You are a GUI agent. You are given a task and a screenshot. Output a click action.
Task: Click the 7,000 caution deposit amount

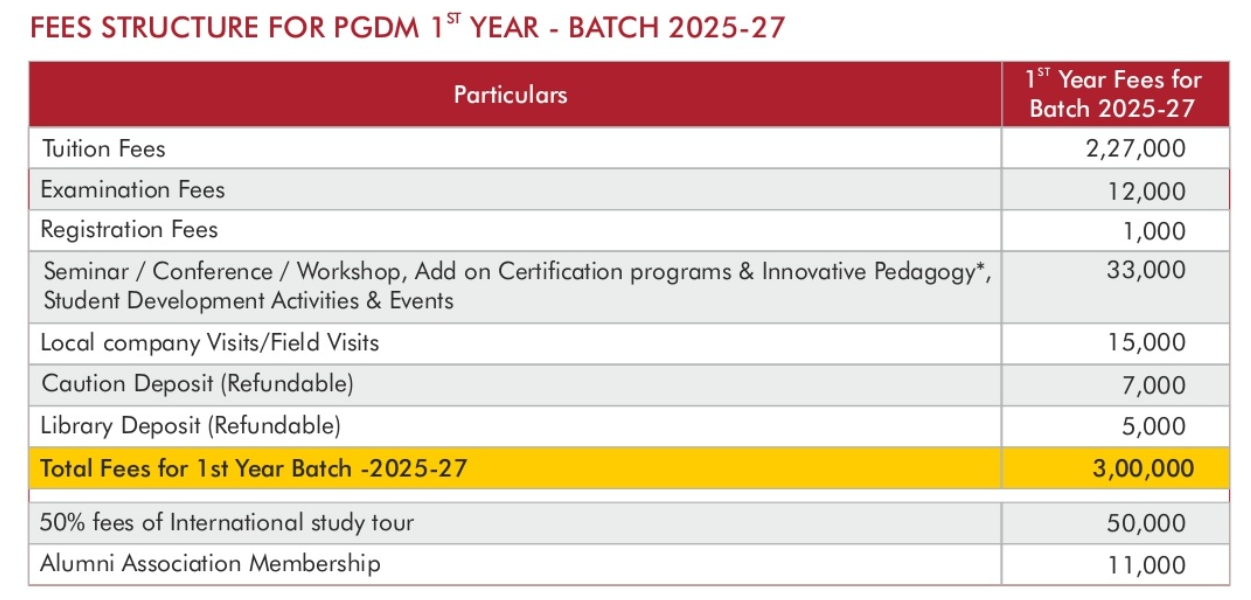[1153, 385]
